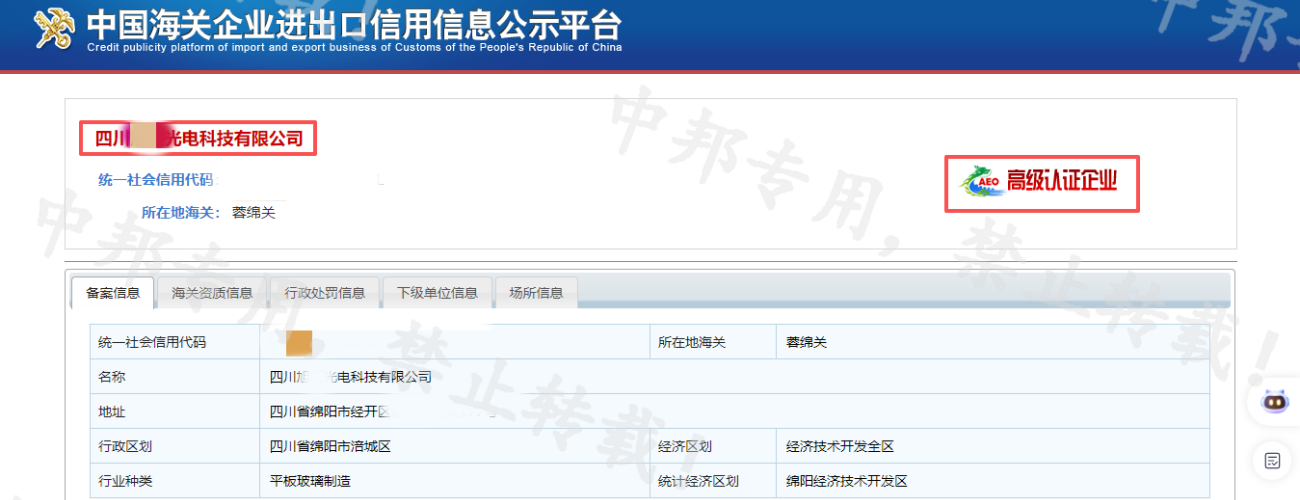This screenshot has width=1300, height=500.
Task: Click the 四川省绵阳市涪城区 cell
Action: 330,446
